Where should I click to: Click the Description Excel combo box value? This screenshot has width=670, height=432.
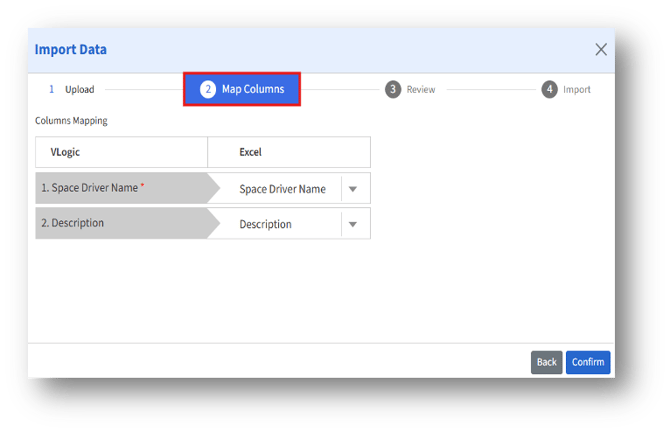pos(266,224)
